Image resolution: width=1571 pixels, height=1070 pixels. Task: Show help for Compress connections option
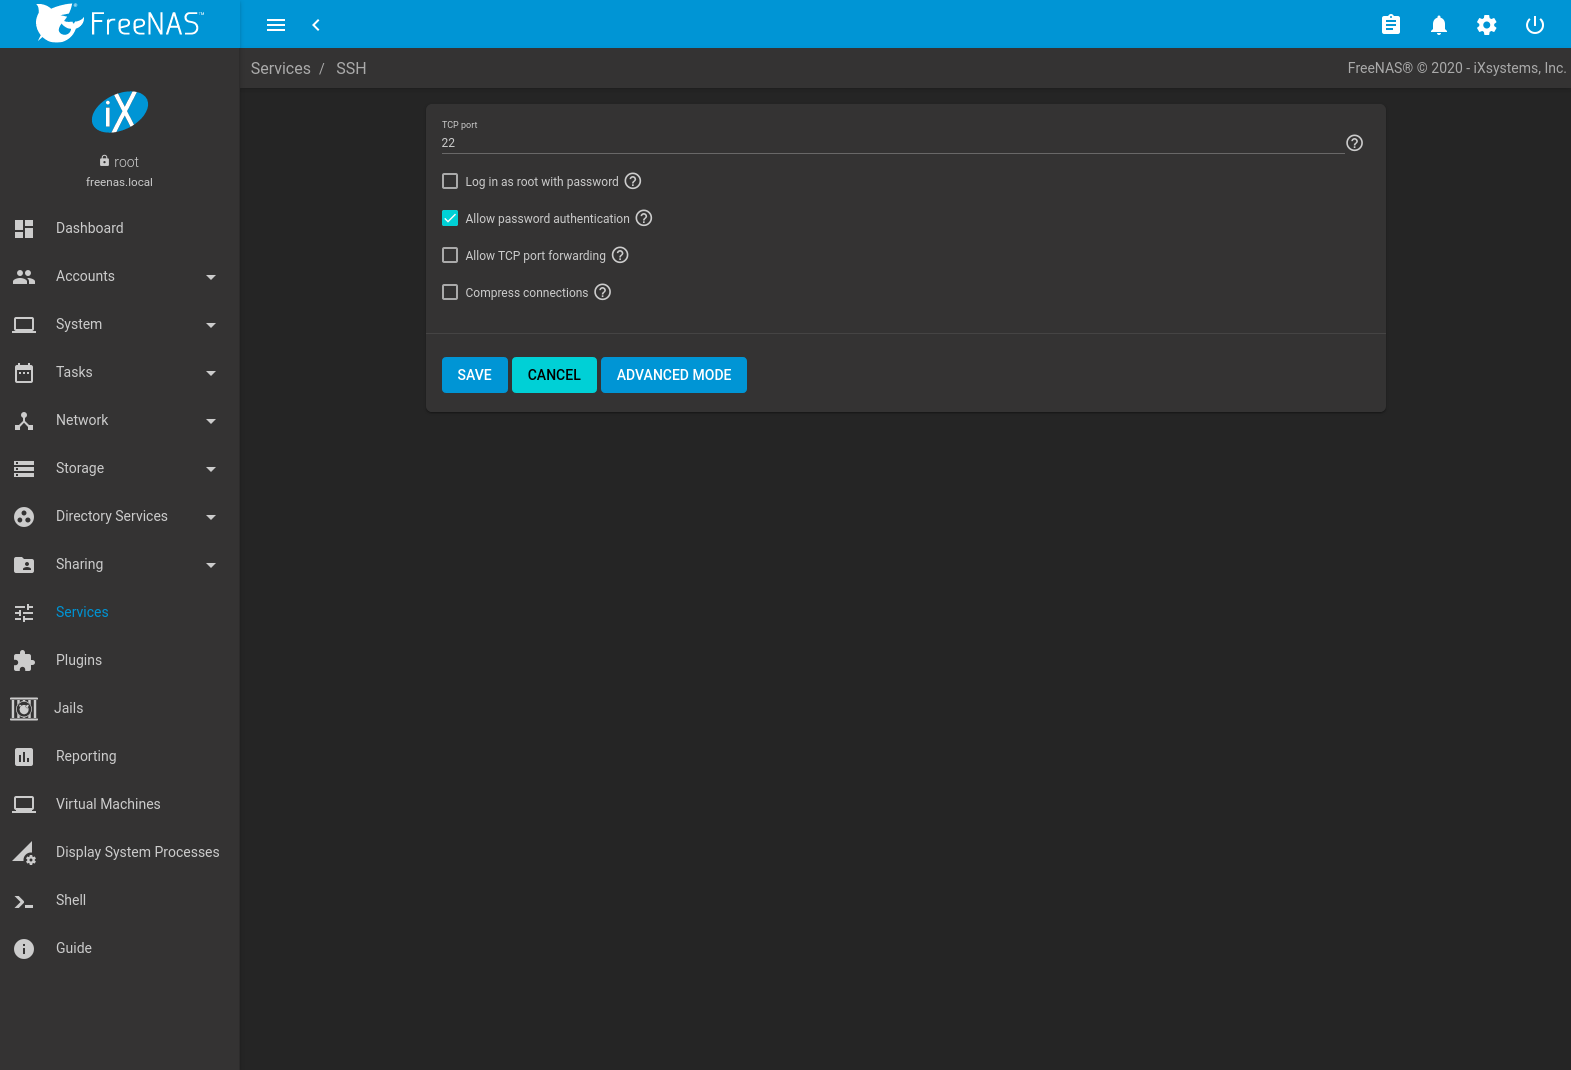click(x=602, y=292)
